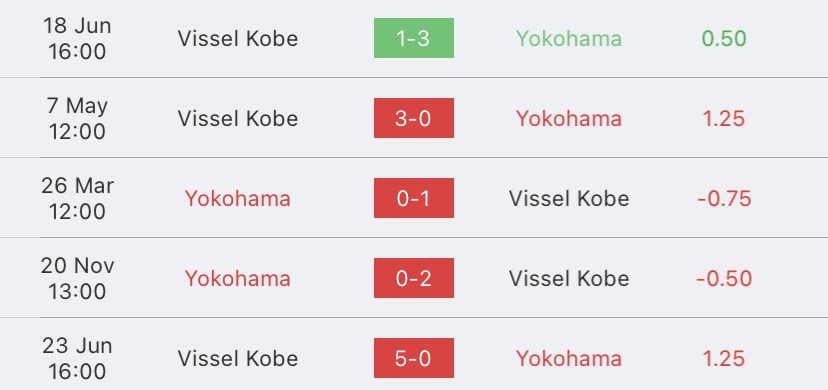828x390 pixels.
Task: Click the -0.75 handicap value
Action: point(724,198)
